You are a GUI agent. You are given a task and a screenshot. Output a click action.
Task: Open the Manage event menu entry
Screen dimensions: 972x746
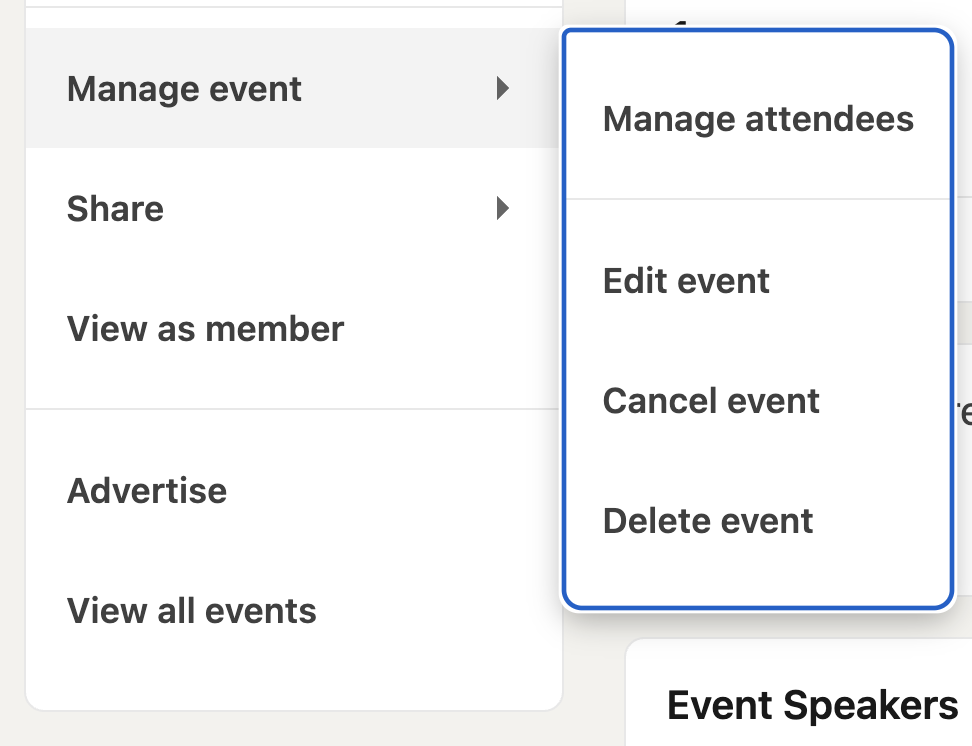[184, 89]
